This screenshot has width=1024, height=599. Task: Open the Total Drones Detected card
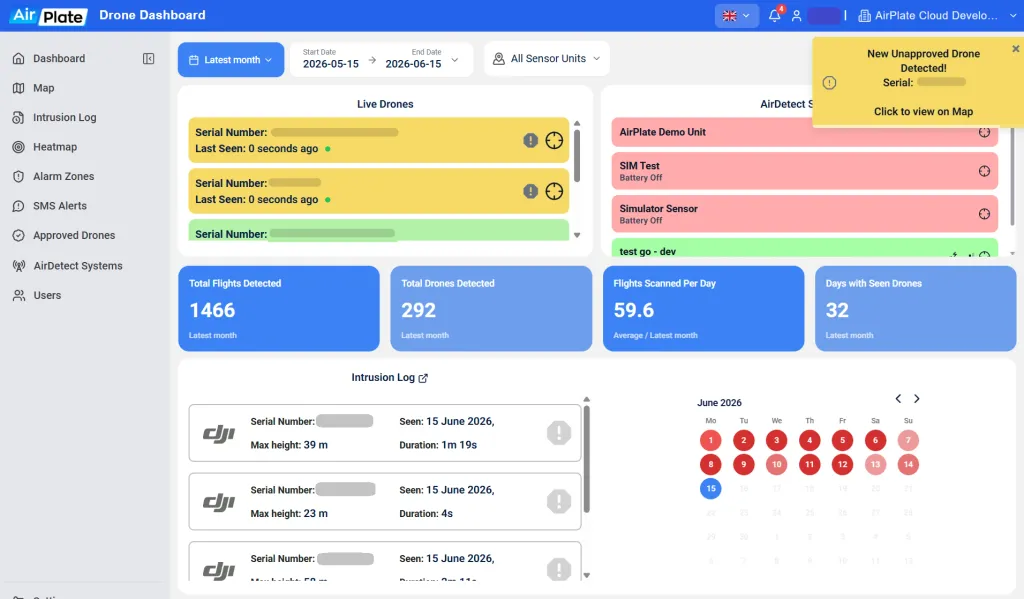click(x=491, y=308)
